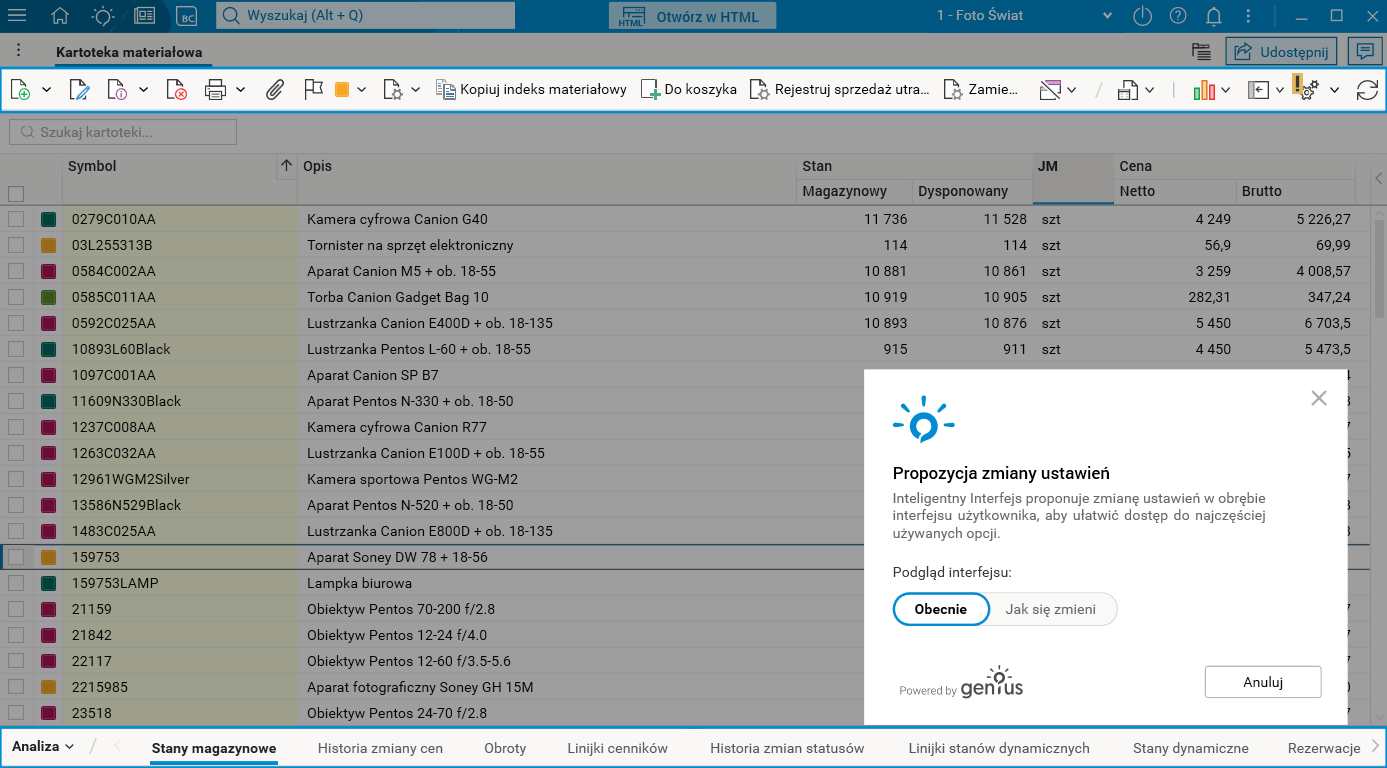Click the orange color marker in toolbar
Viewport: 1387px width, 768px height.
[x=341, y=90]
